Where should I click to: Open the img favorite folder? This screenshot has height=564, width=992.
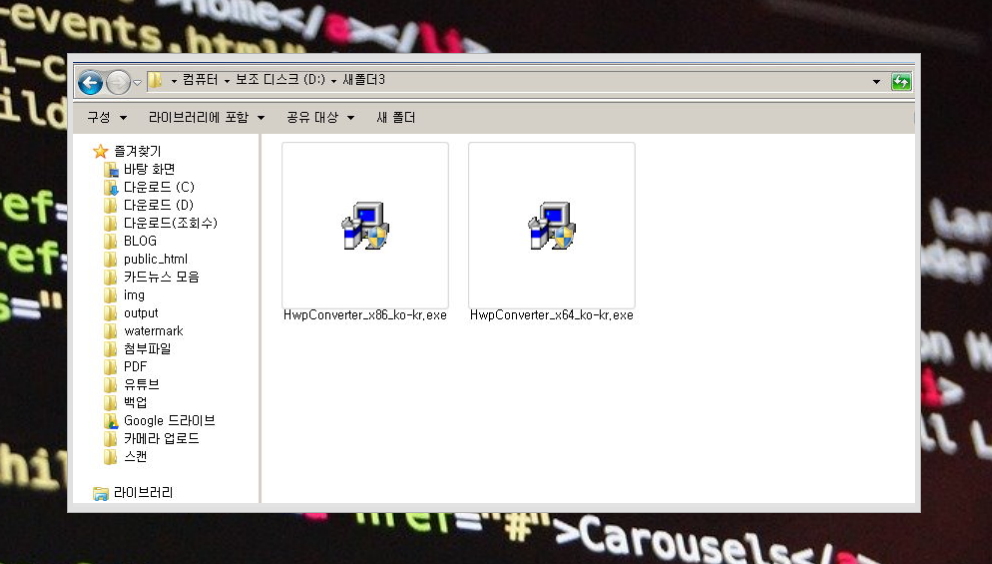134,295
